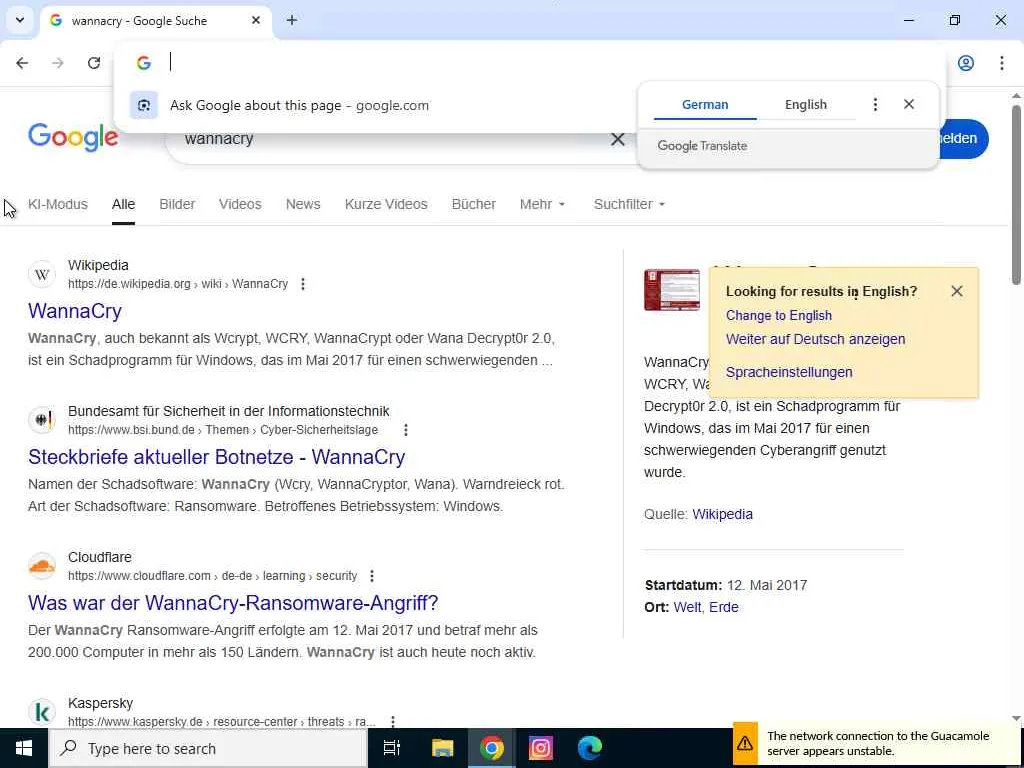Click the Startdatum 12. Mai 2017 text
Screen dimensions: 1024x768
click(726, 584)
